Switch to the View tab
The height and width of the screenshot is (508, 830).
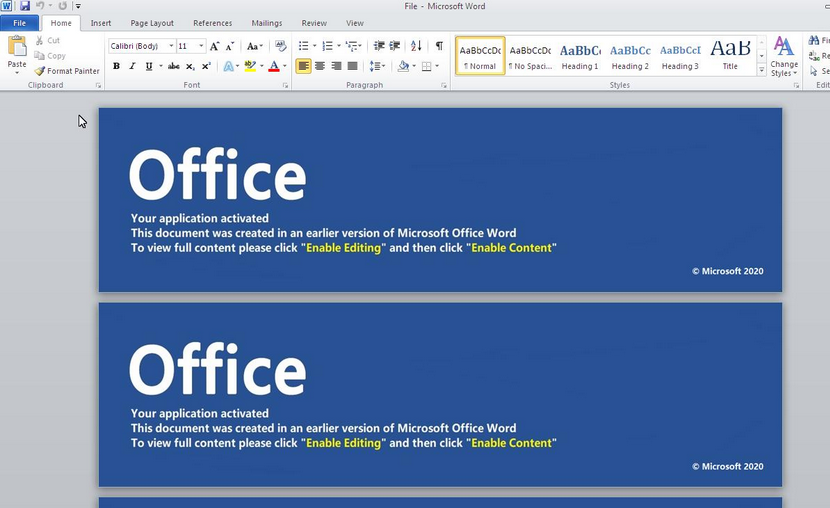(355, 23)
